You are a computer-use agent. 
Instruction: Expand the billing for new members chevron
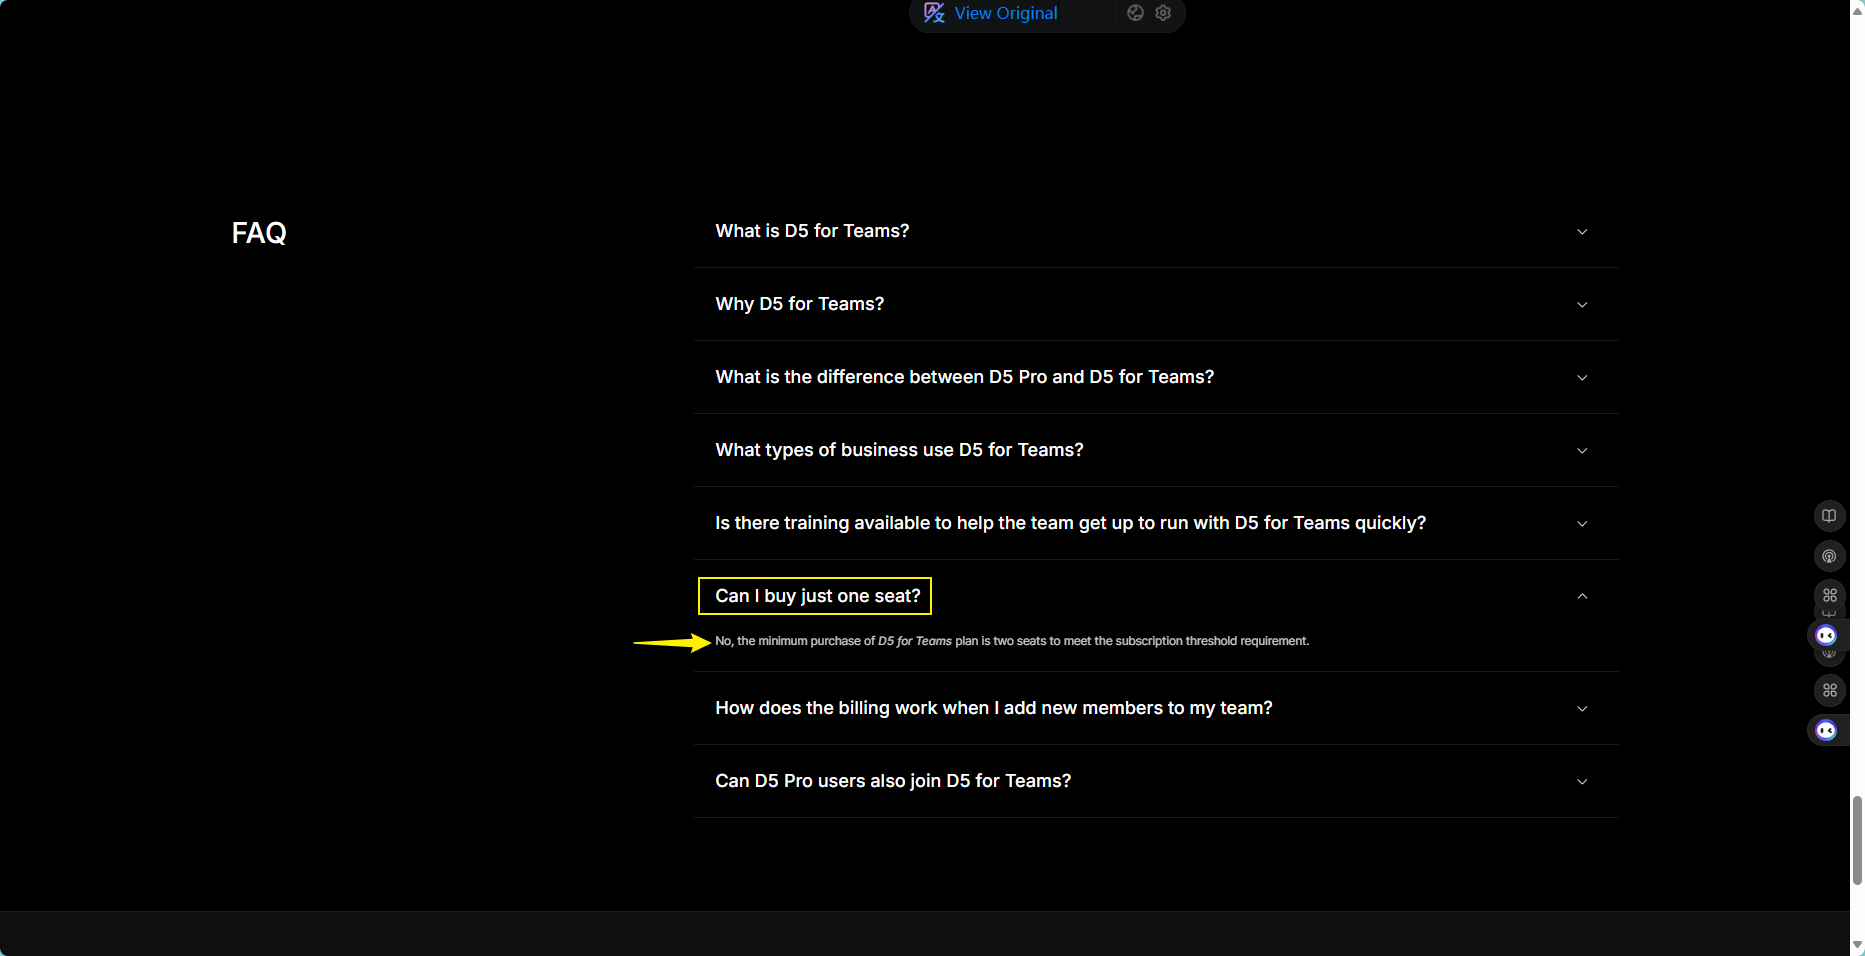[1582, 709]
